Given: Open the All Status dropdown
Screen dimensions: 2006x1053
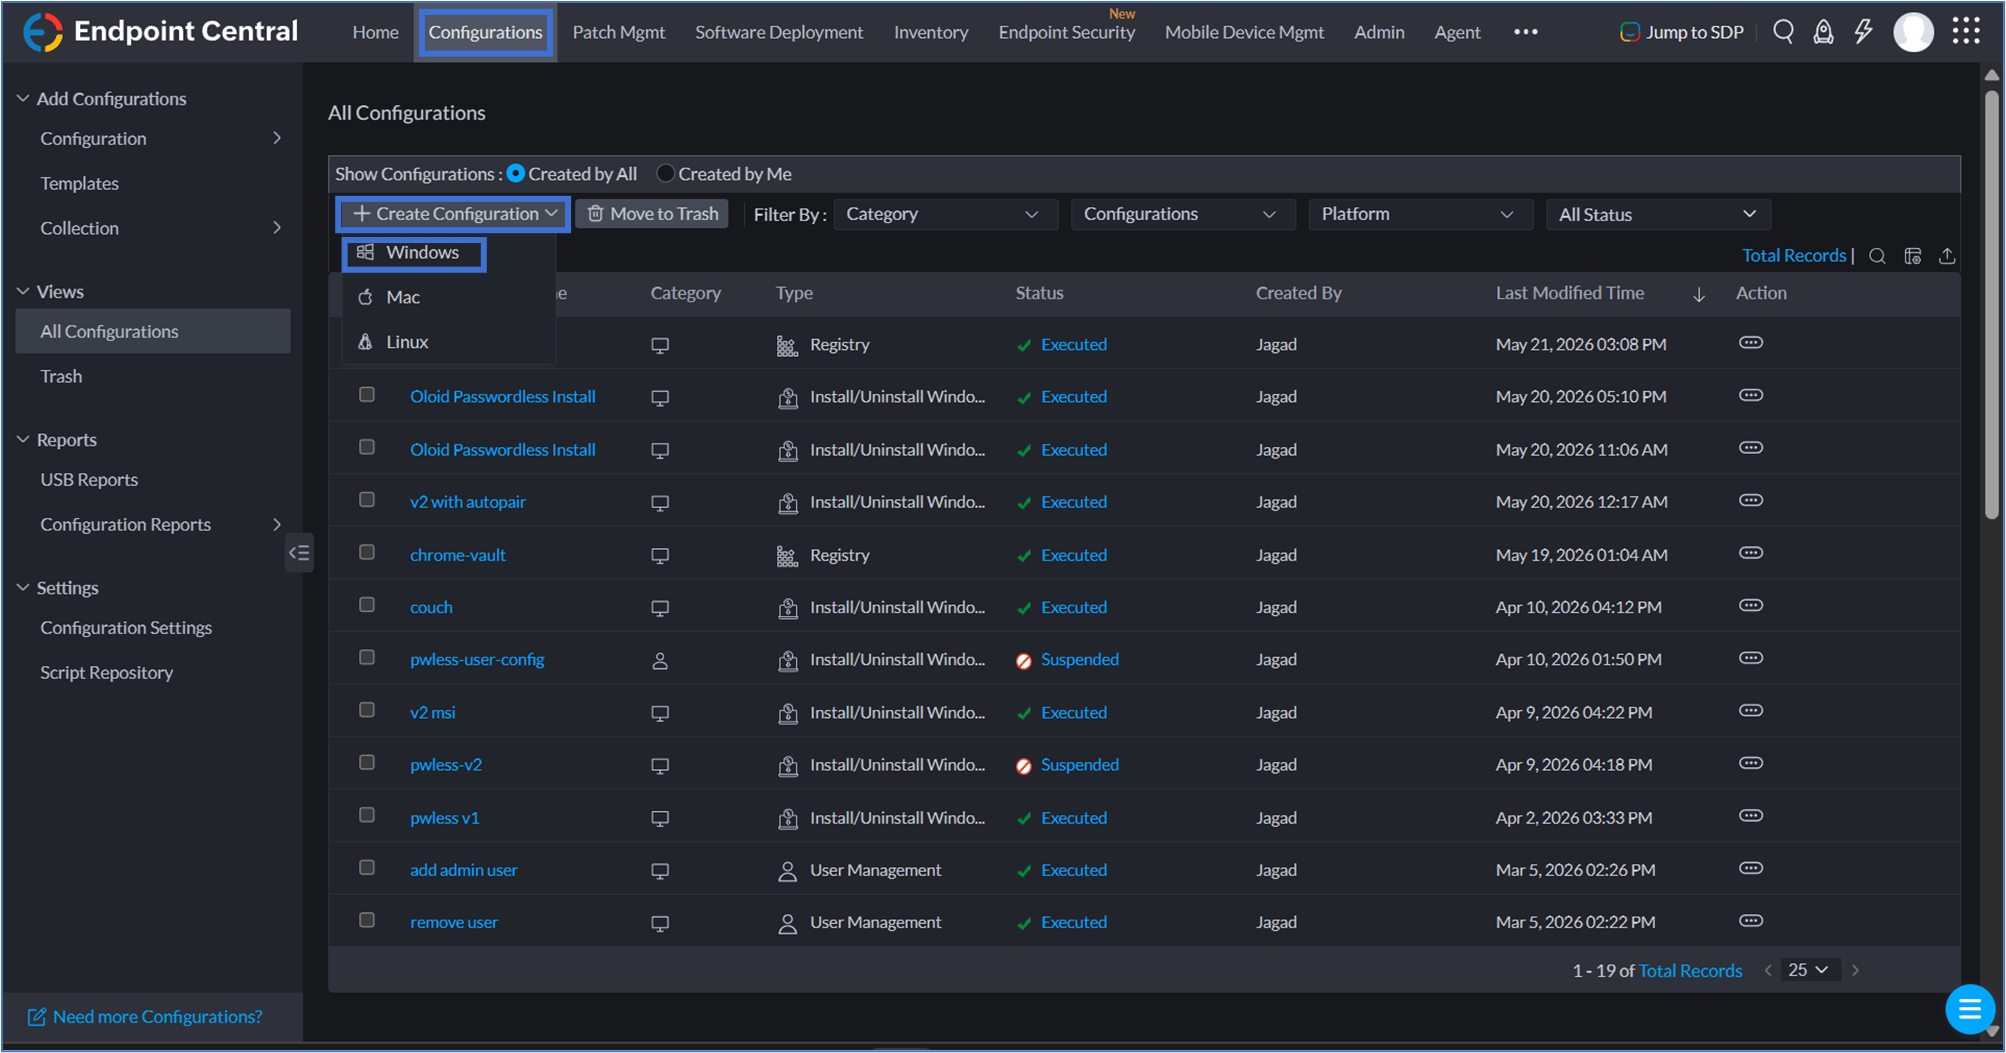Looking at the screenshot, I should click(x=1657, y=214).
